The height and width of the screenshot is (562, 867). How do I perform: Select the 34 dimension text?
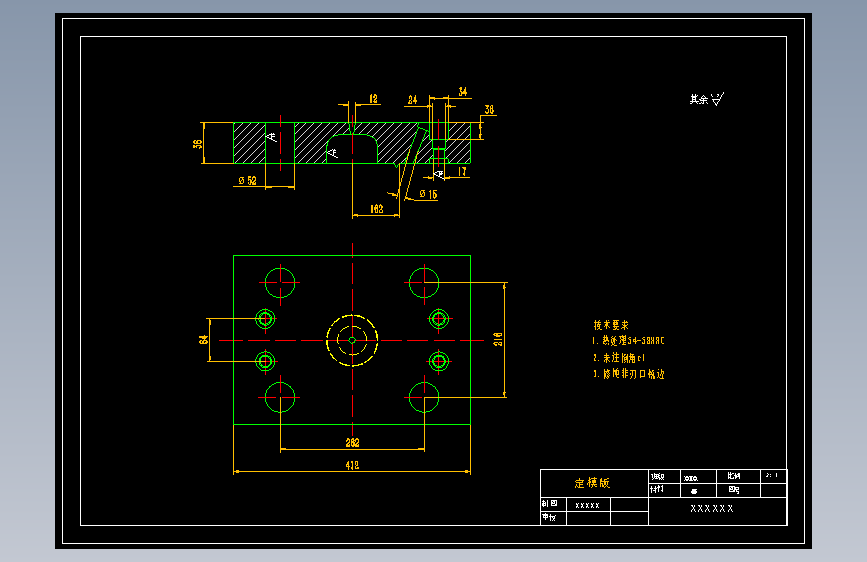tap(463, 91)
